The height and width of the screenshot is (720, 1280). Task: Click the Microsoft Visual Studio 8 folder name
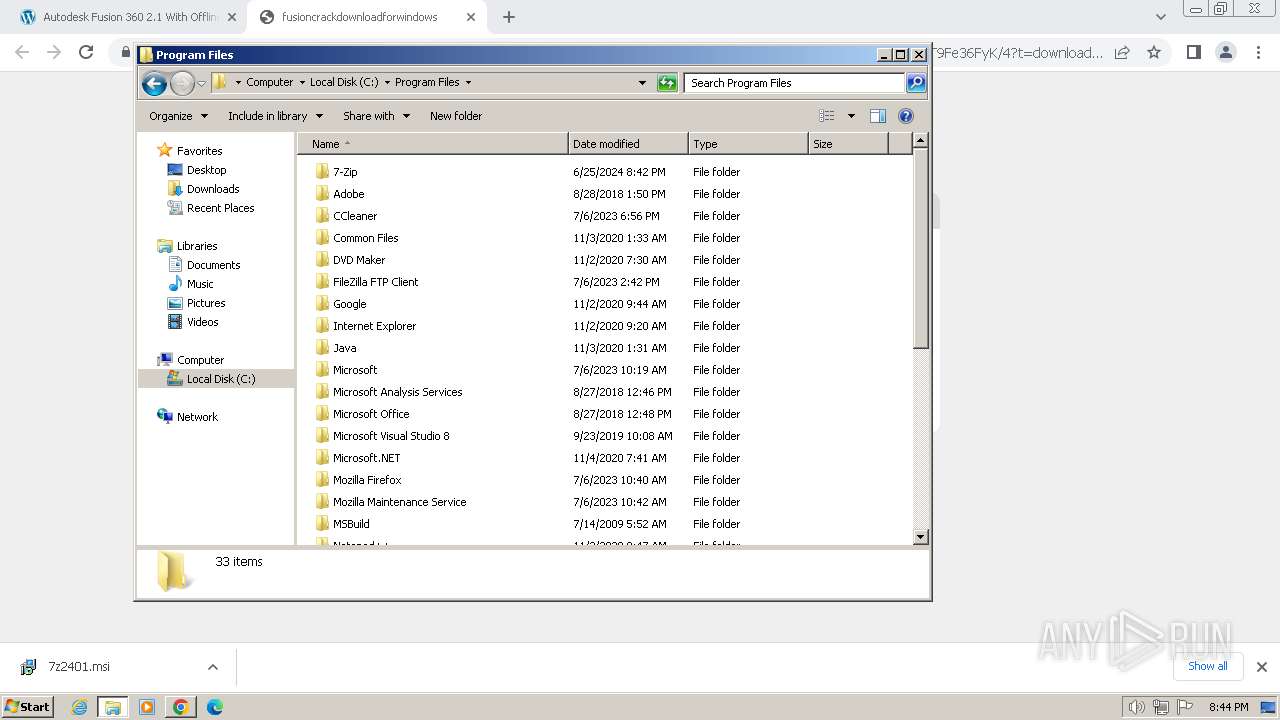coord(391,436)
